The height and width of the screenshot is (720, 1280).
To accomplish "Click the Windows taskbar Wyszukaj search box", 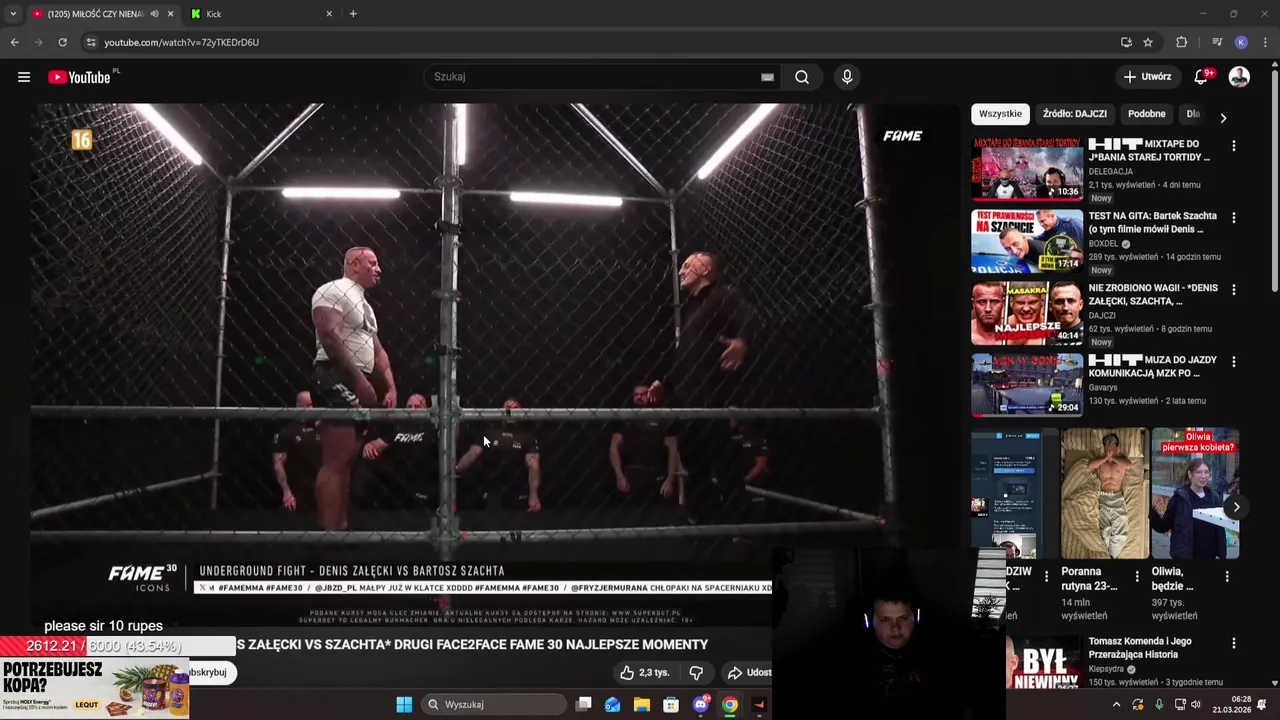I will click(494, 705).
